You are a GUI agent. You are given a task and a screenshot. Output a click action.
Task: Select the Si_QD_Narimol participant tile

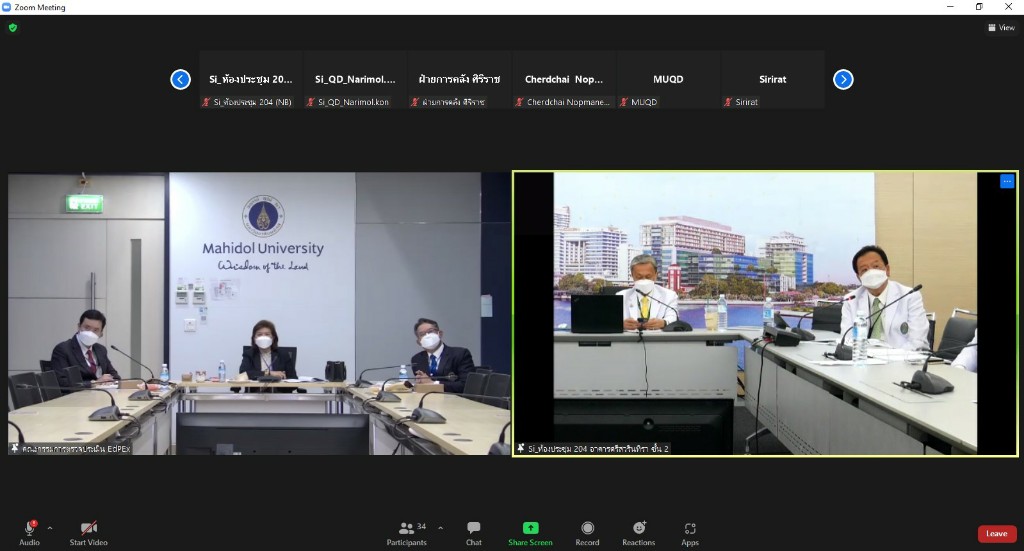coord(355,80)
